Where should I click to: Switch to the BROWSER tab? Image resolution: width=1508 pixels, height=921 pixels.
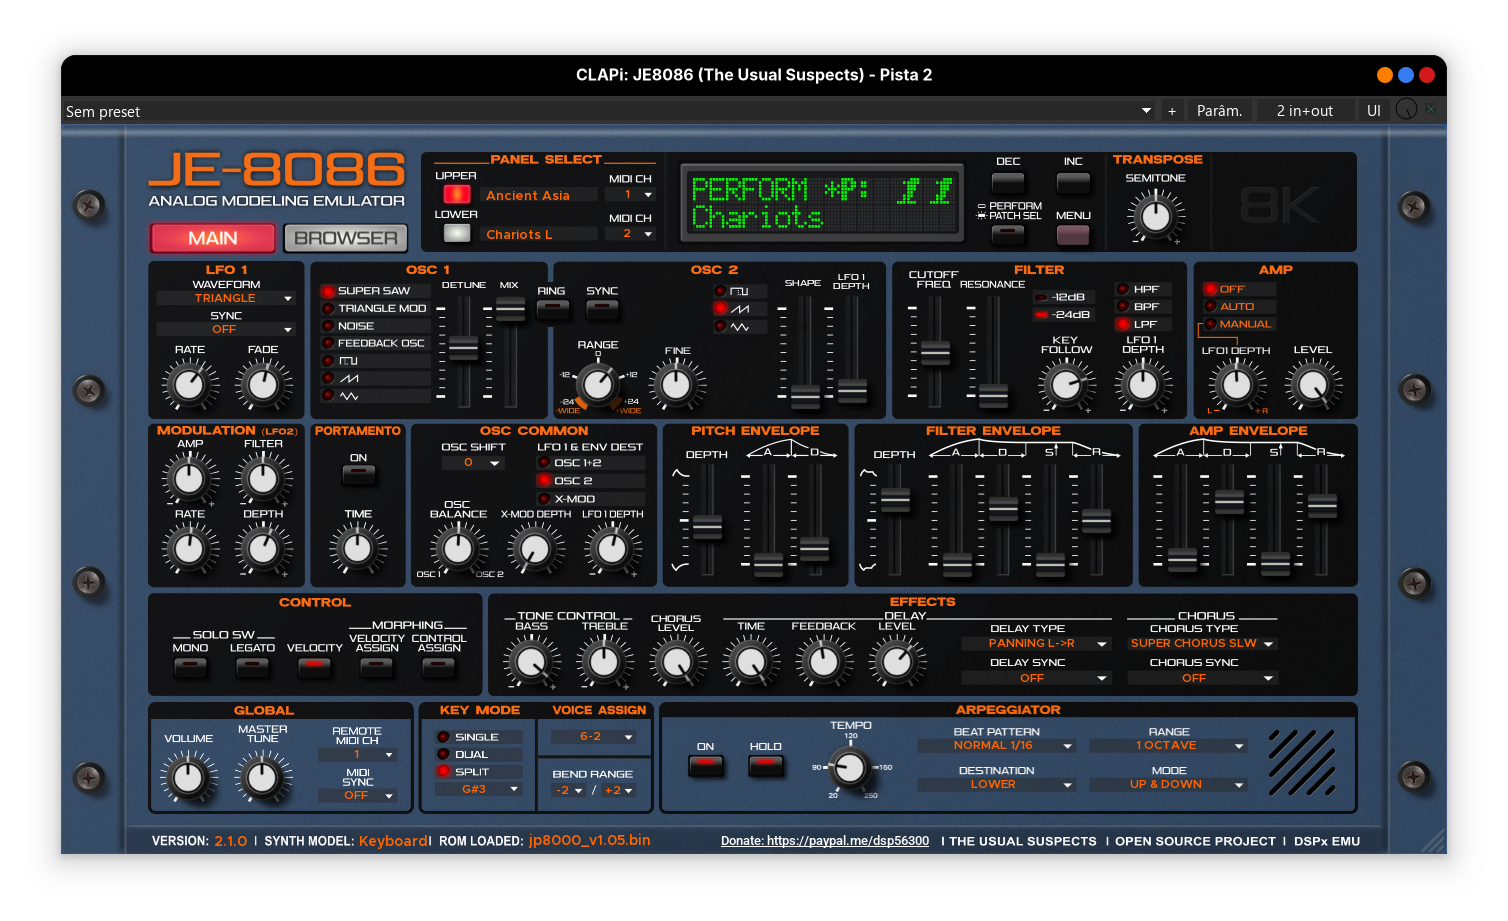pos(346,238)
